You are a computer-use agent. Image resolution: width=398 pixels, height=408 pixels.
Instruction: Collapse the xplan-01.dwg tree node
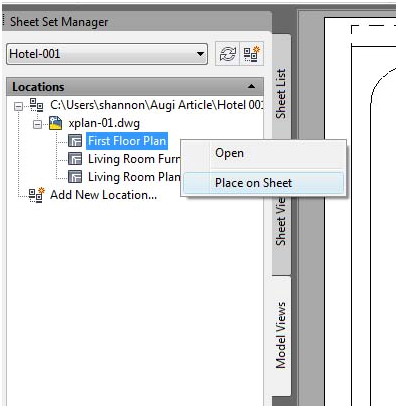coord(37,124)
